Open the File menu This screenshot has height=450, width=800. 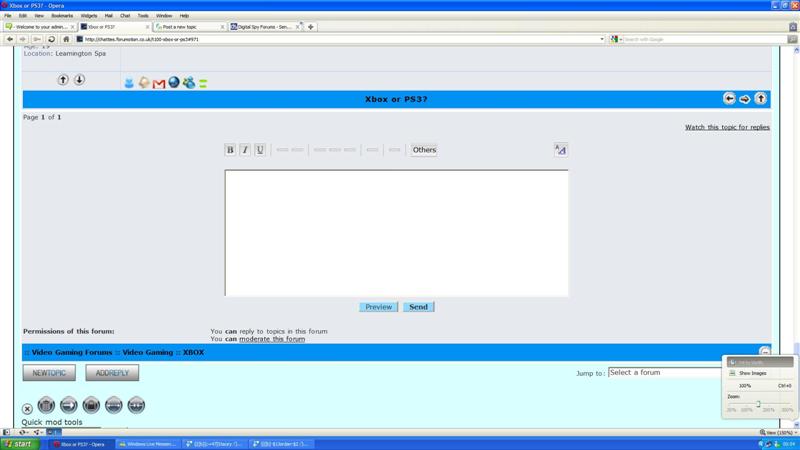[x=8, y=16]
